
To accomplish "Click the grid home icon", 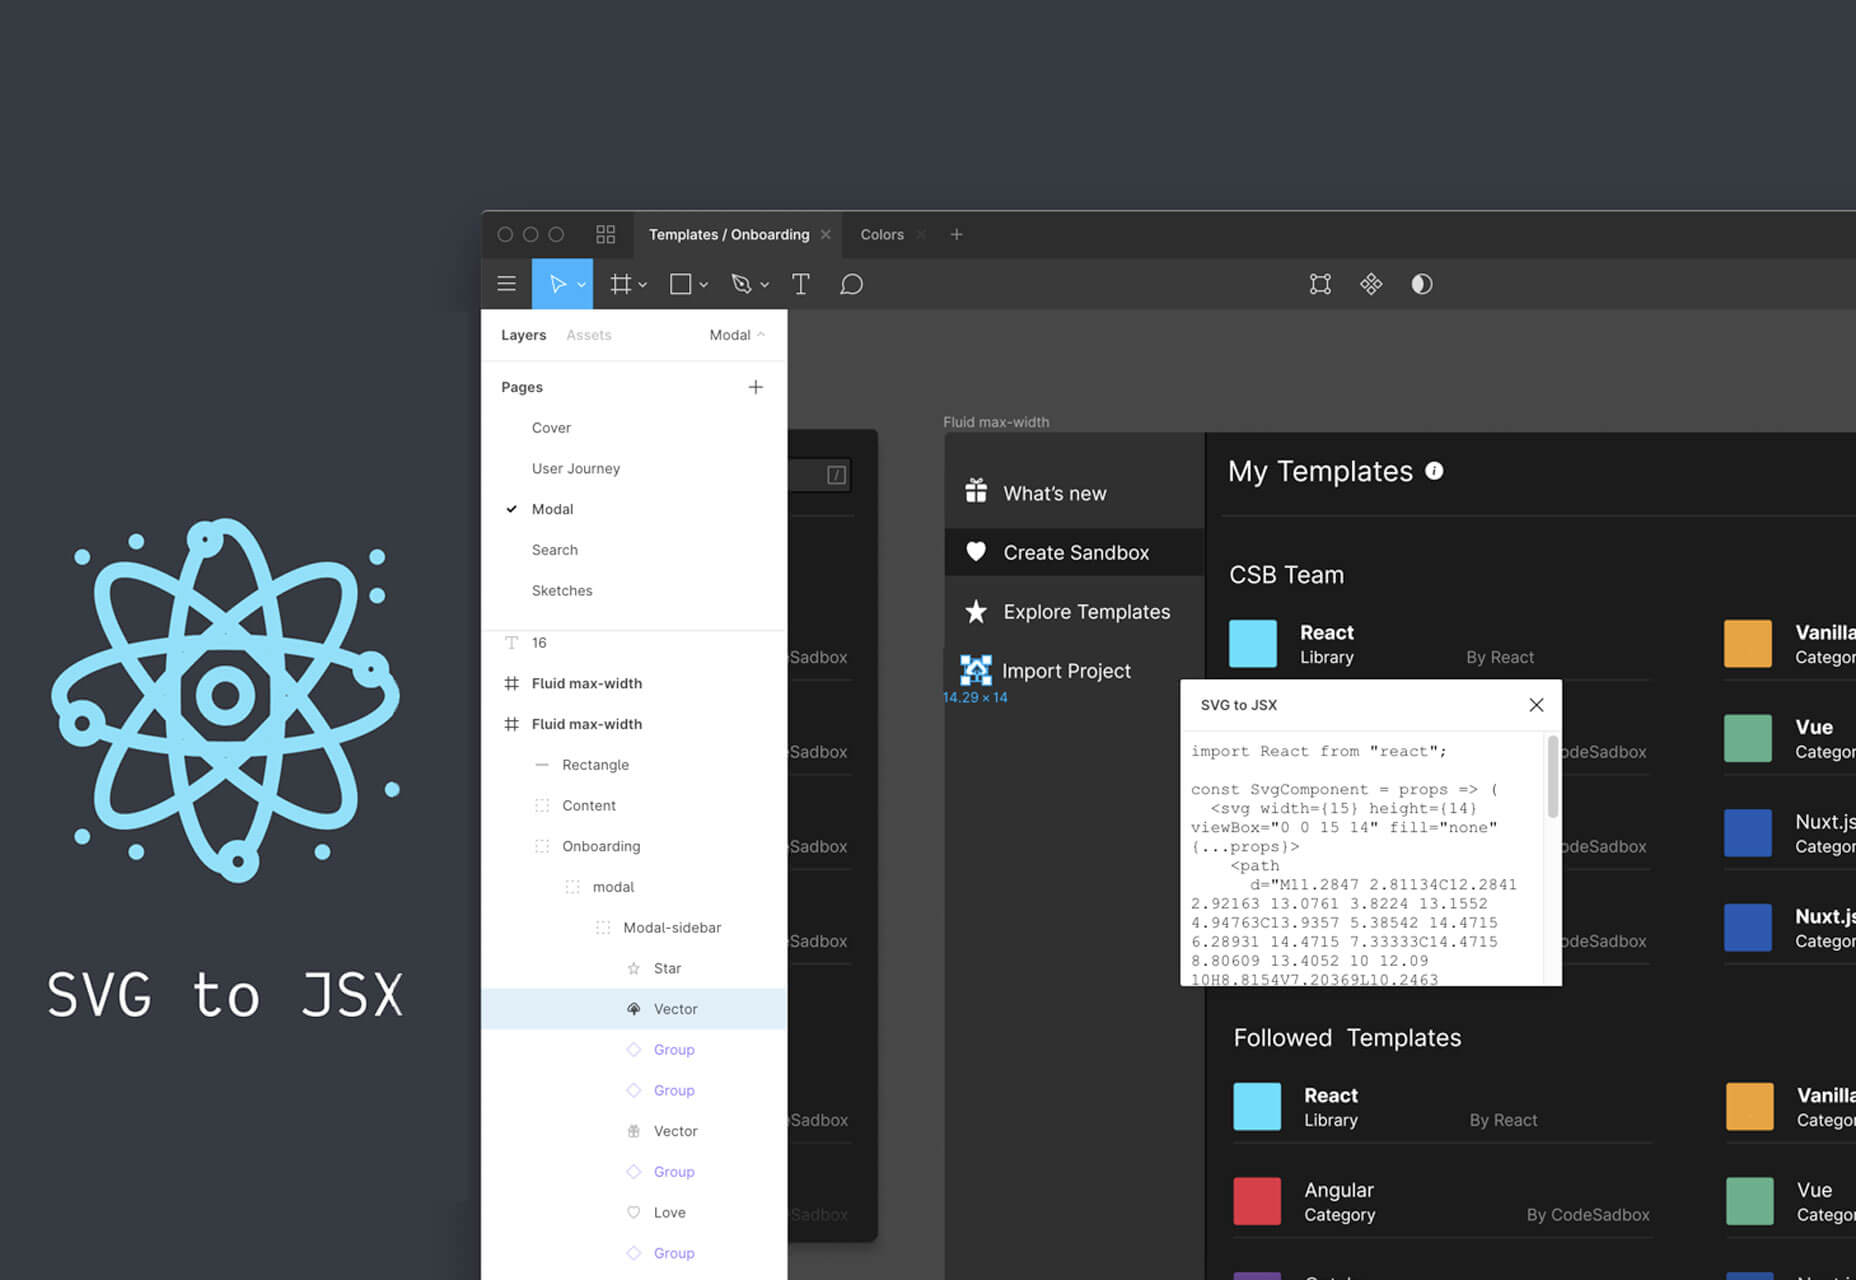I will (x=605, y=234).
